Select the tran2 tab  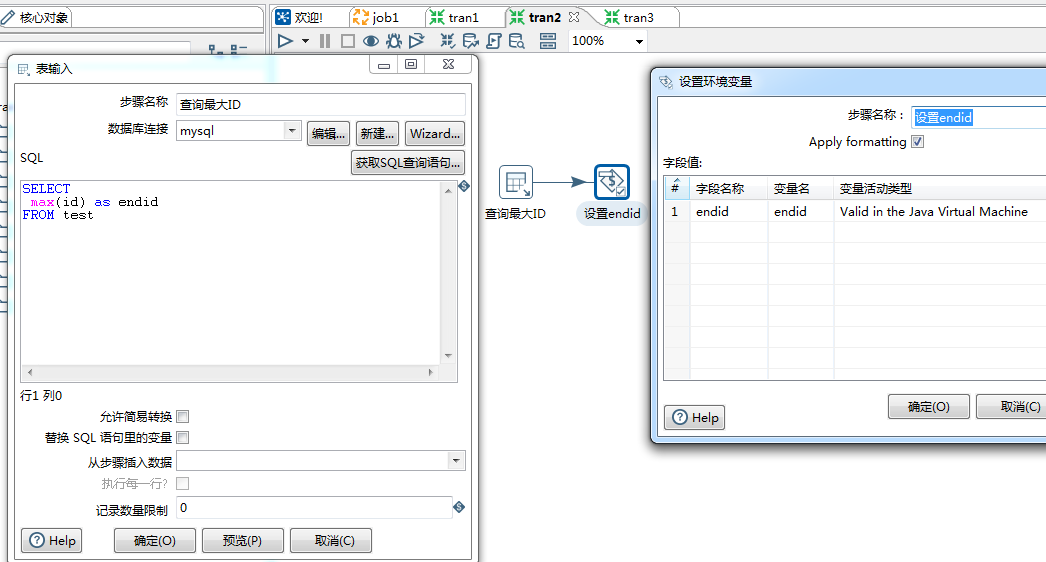[x=536, y=17]
